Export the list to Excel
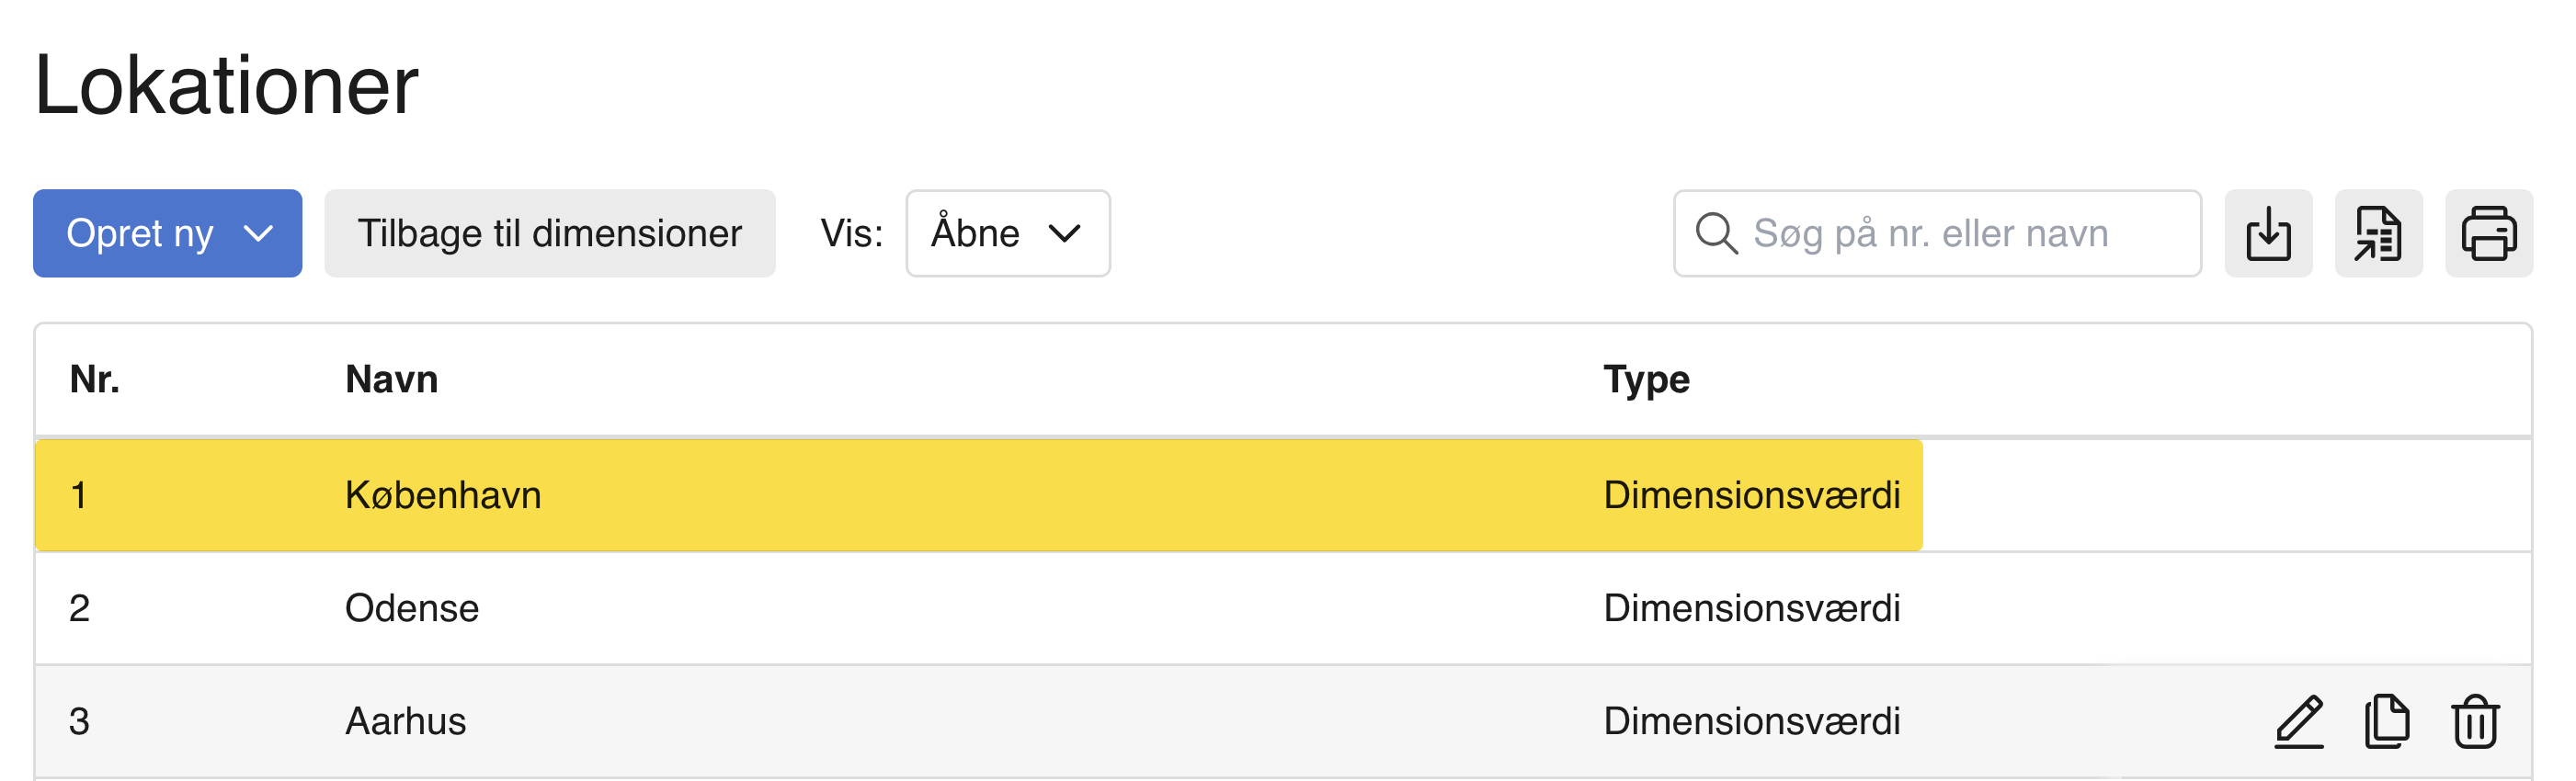2576x781 pixels. coord(2379,233)
